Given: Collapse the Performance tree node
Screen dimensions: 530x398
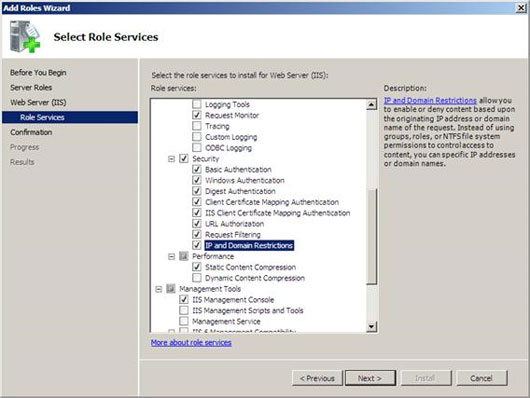Looking at the screenshot, I should pyautogui.click(x=171, y=256).
